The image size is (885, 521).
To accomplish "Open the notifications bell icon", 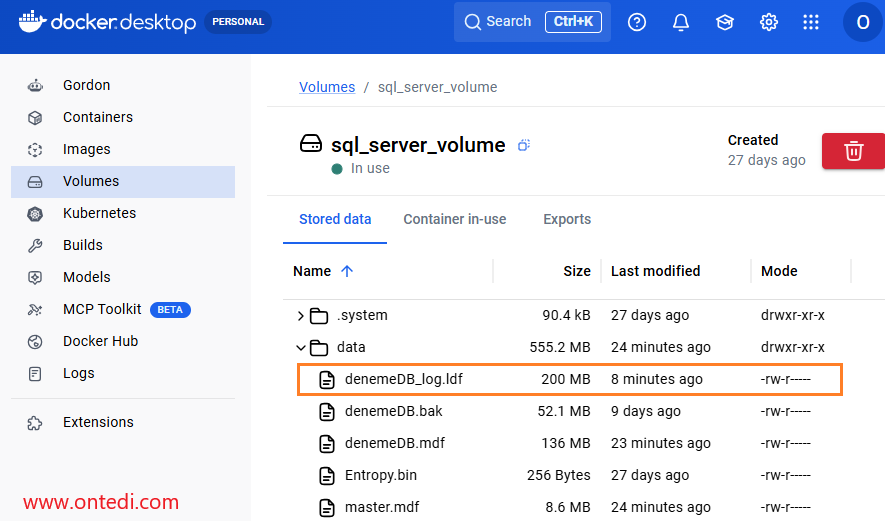I will pyautogui.click(x=681, y=22).
